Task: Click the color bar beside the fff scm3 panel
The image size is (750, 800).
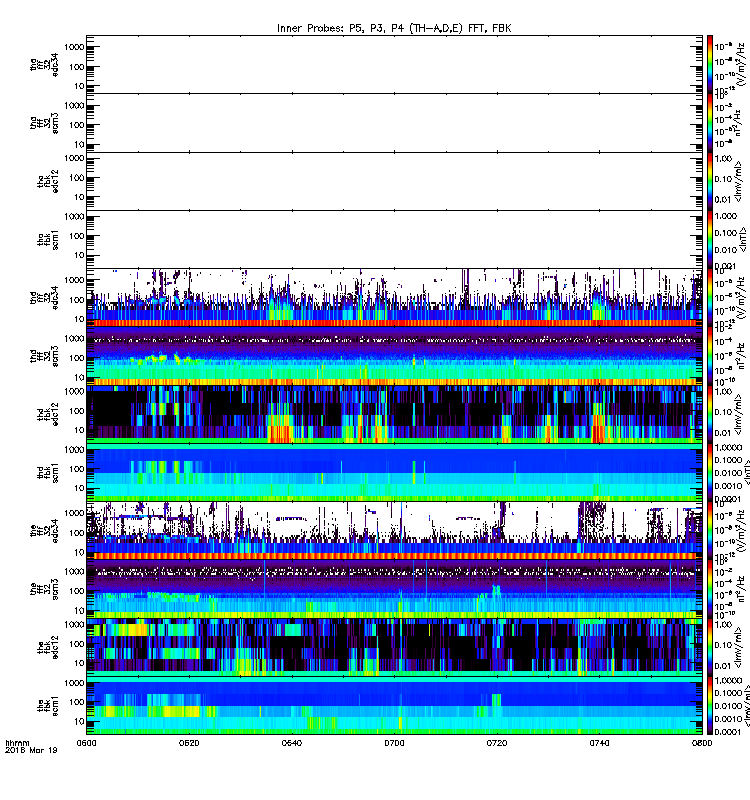Action: click(710, 589)
